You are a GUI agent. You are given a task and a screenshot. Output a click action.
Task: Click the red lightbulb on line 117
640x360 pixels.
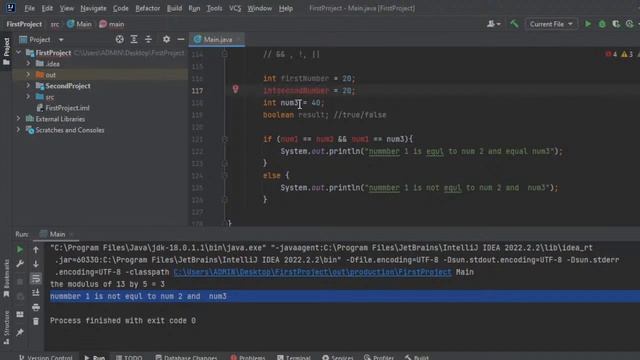coord(236,89)
